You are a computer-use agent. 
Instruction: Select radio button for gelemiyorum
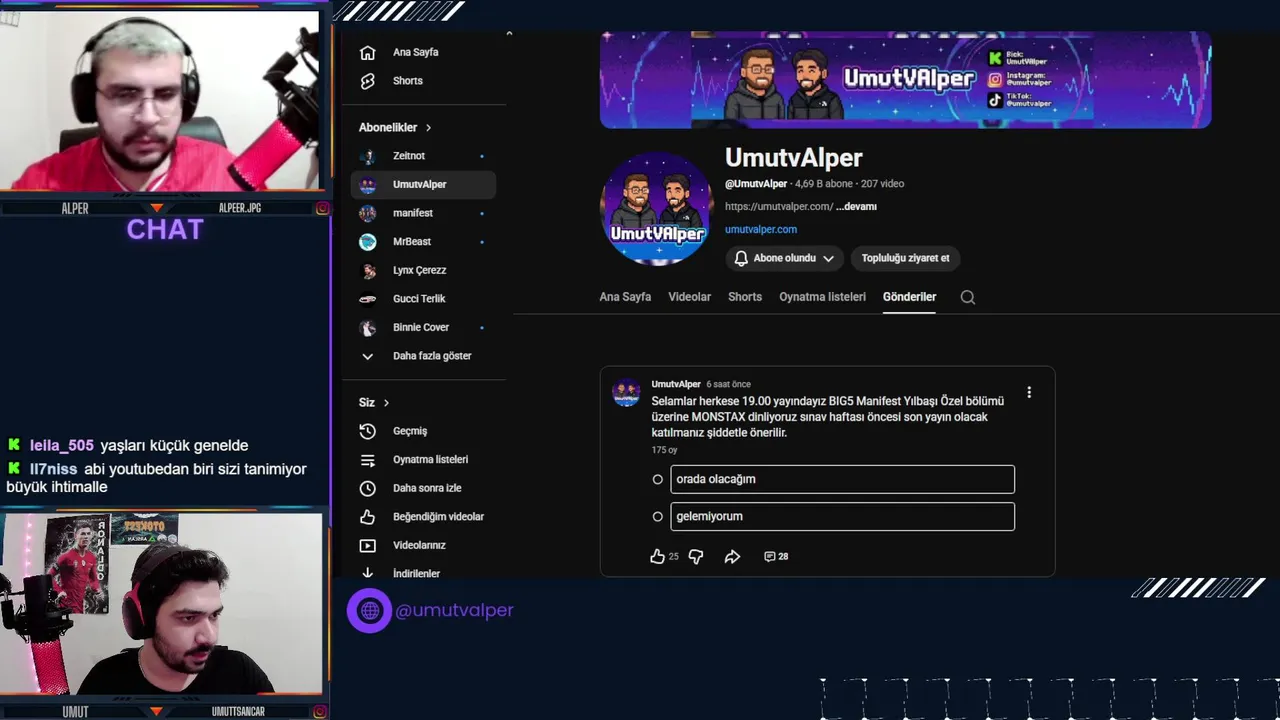click(x=658, y=517)
